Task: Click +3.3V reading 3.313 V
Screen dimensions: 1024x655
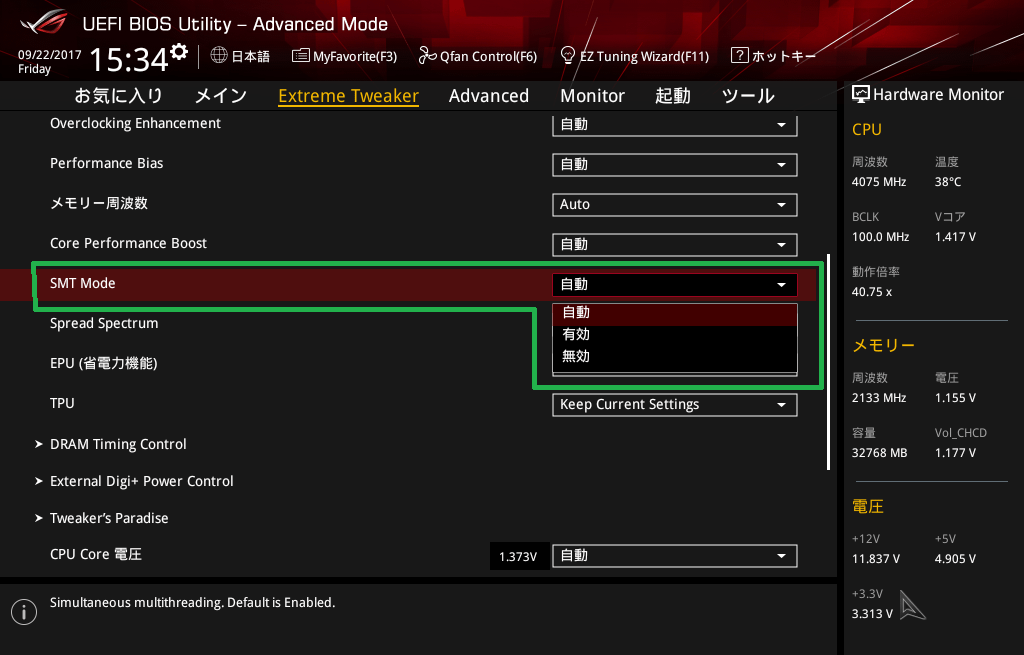Action: [x=872, y=614]
